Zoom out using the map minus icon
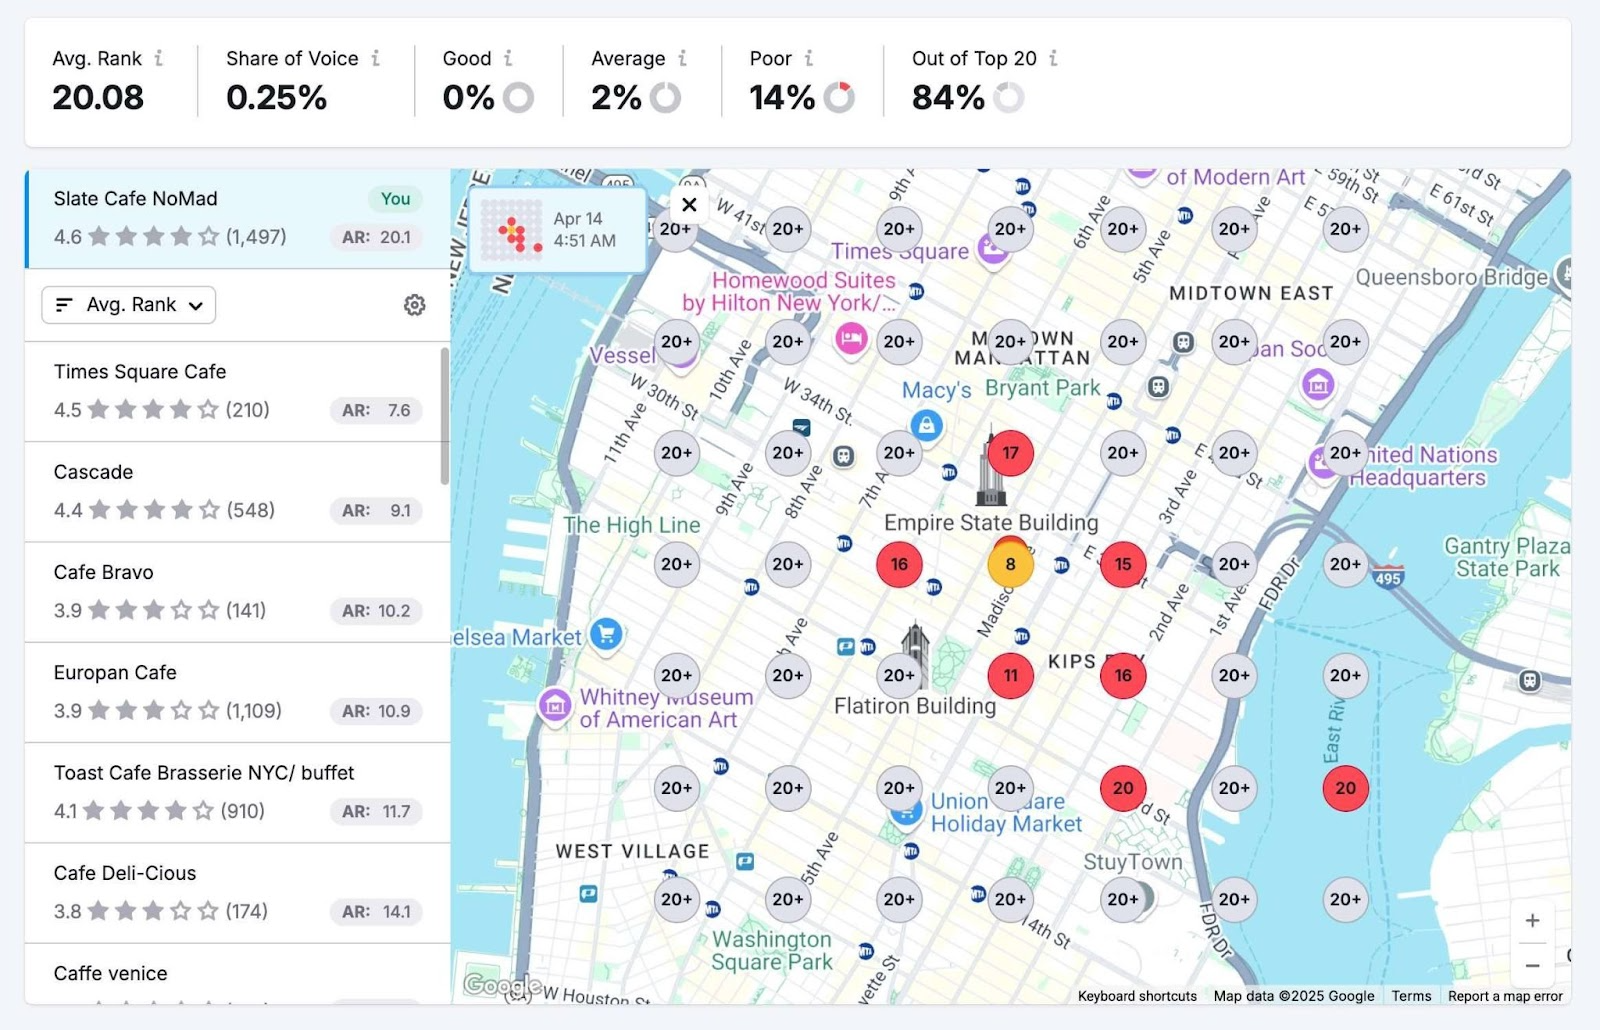The width and height of the screenshot is (1600, 1030). pyautogui.click(x=1532, y=966)
